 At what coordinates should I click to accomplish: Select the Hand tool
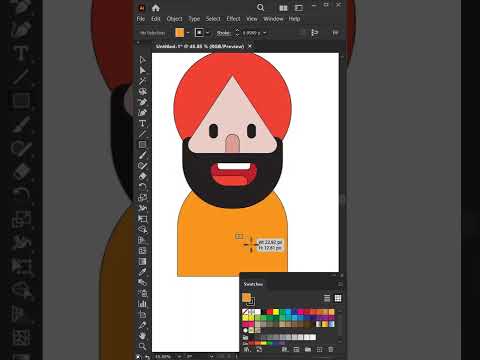click(x=142, y=335)
